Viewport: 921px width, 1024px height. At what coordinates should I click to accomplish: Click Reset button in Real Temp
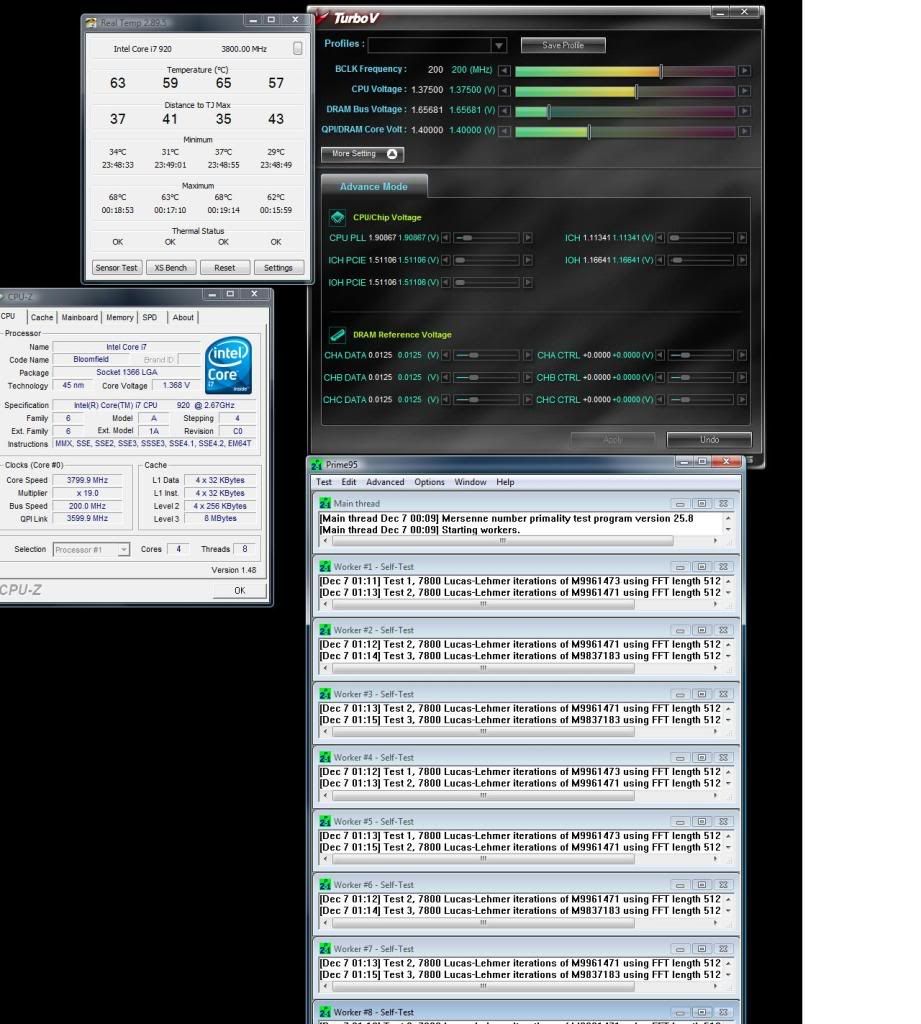[x=224, y=268]
